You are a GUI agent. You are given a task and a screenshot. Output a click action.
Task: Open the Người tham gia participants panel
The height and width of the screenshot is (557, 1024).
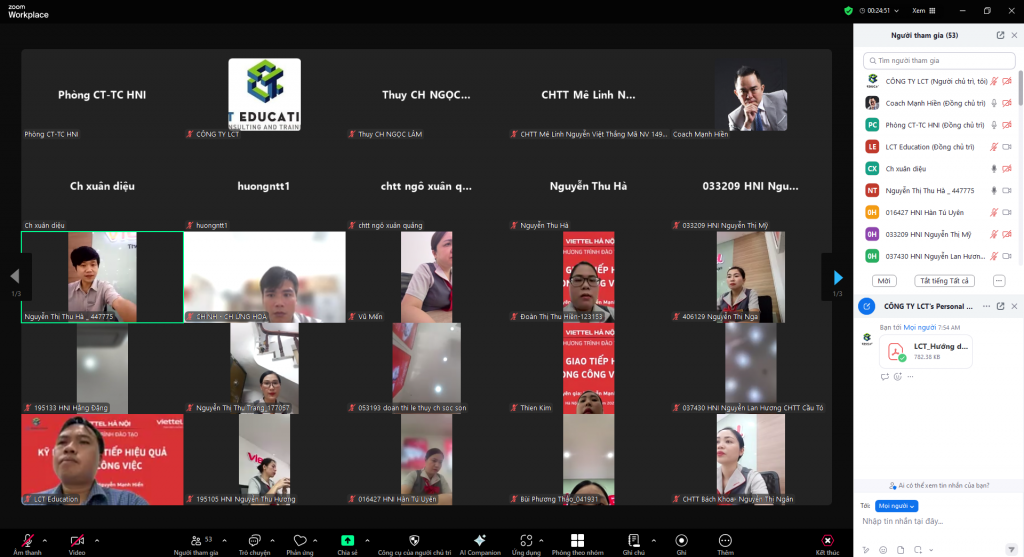pyautogui.click(x=196, y=543)
